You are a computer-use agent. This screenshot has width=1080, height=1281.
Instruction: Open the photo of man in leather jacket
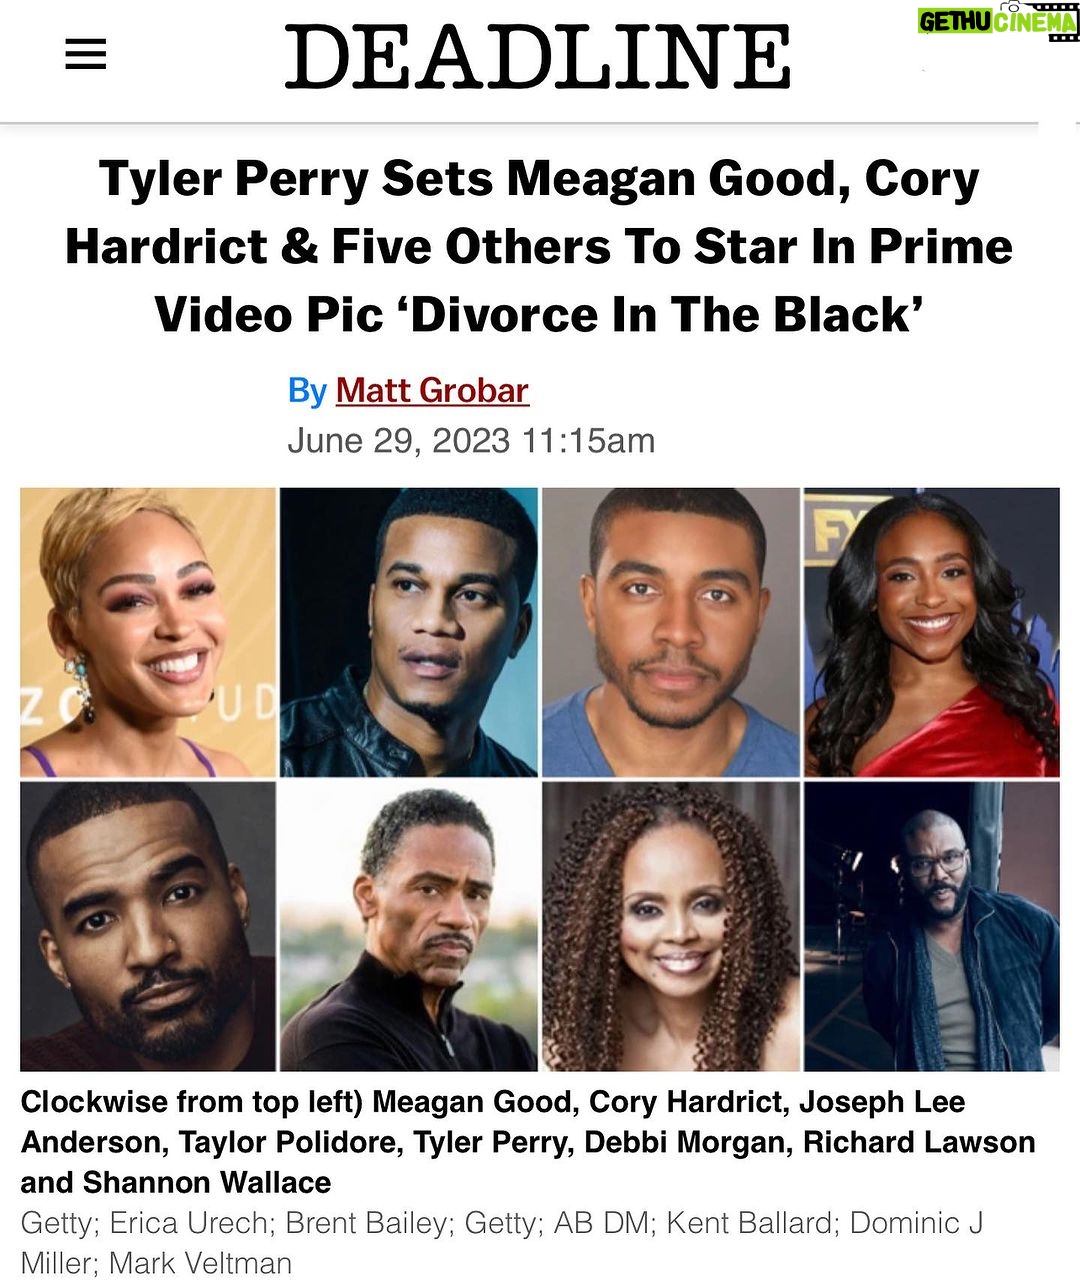pos(408,632)
